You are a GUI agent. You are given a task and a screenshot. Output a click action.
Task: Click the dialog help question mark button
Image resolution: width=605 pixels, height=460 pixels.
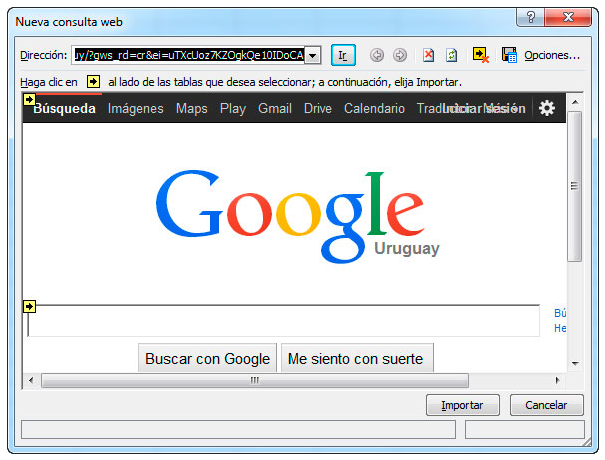(531, 17)
